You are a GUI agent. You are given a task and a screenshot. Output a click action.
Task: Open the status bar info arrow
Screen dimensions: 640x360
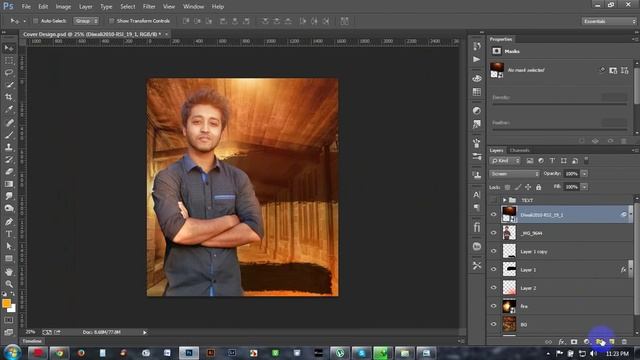coord(144,333)
